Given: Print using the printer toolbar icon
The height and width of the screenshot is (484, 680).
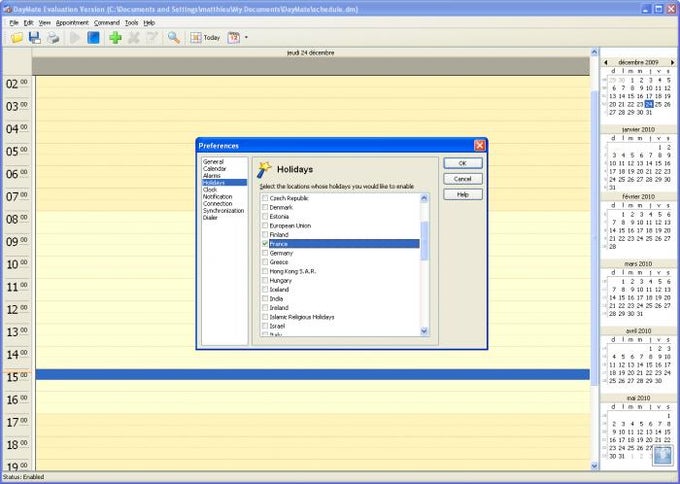Looking at the screenshot, I should 53,38.
